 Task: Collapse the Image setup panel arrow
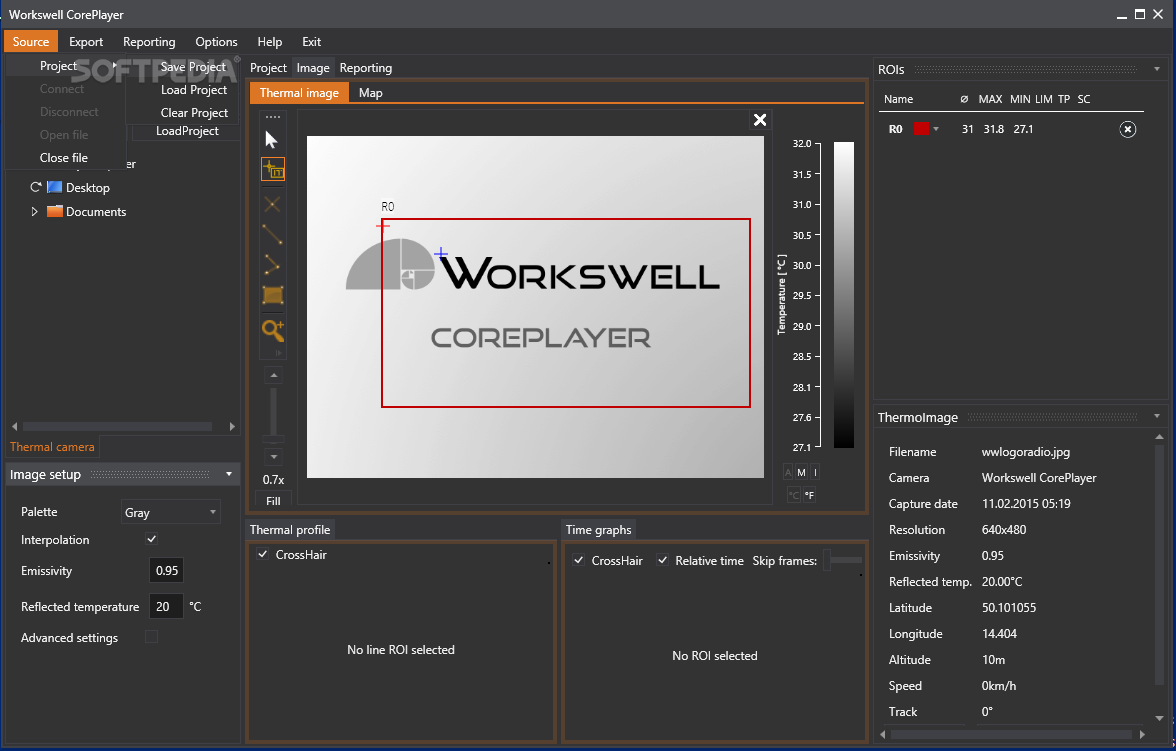coord(229,474)
